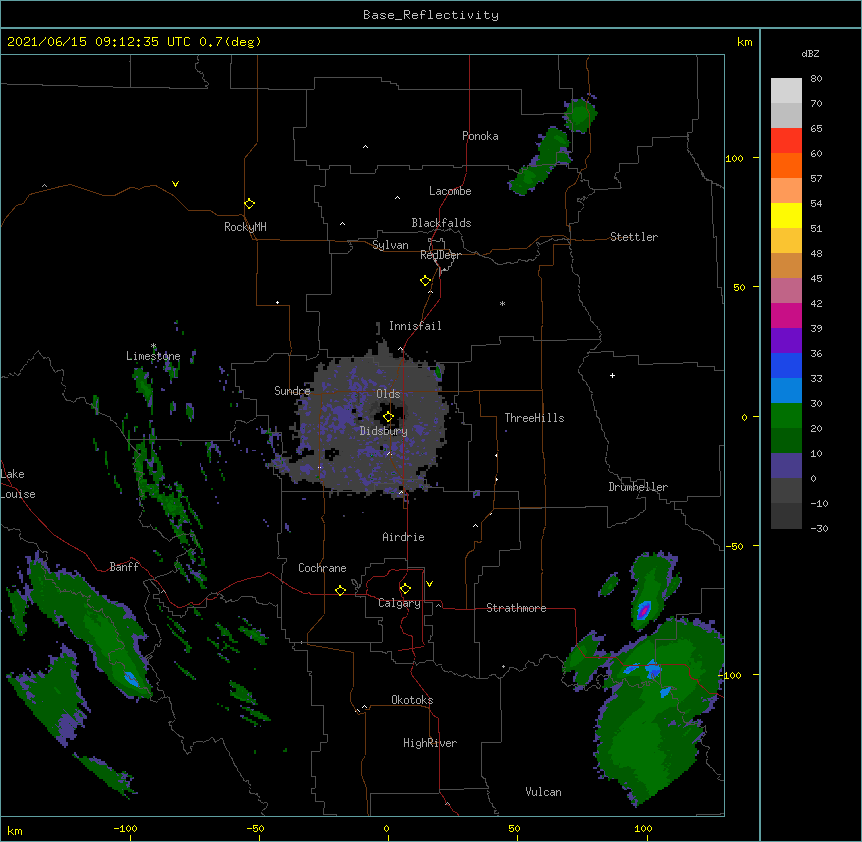Image resolution: width=862 pixels, height=842 pixels.
Task: Click white asterisk marker above Limestone label
Action: [x=153, y=346]
